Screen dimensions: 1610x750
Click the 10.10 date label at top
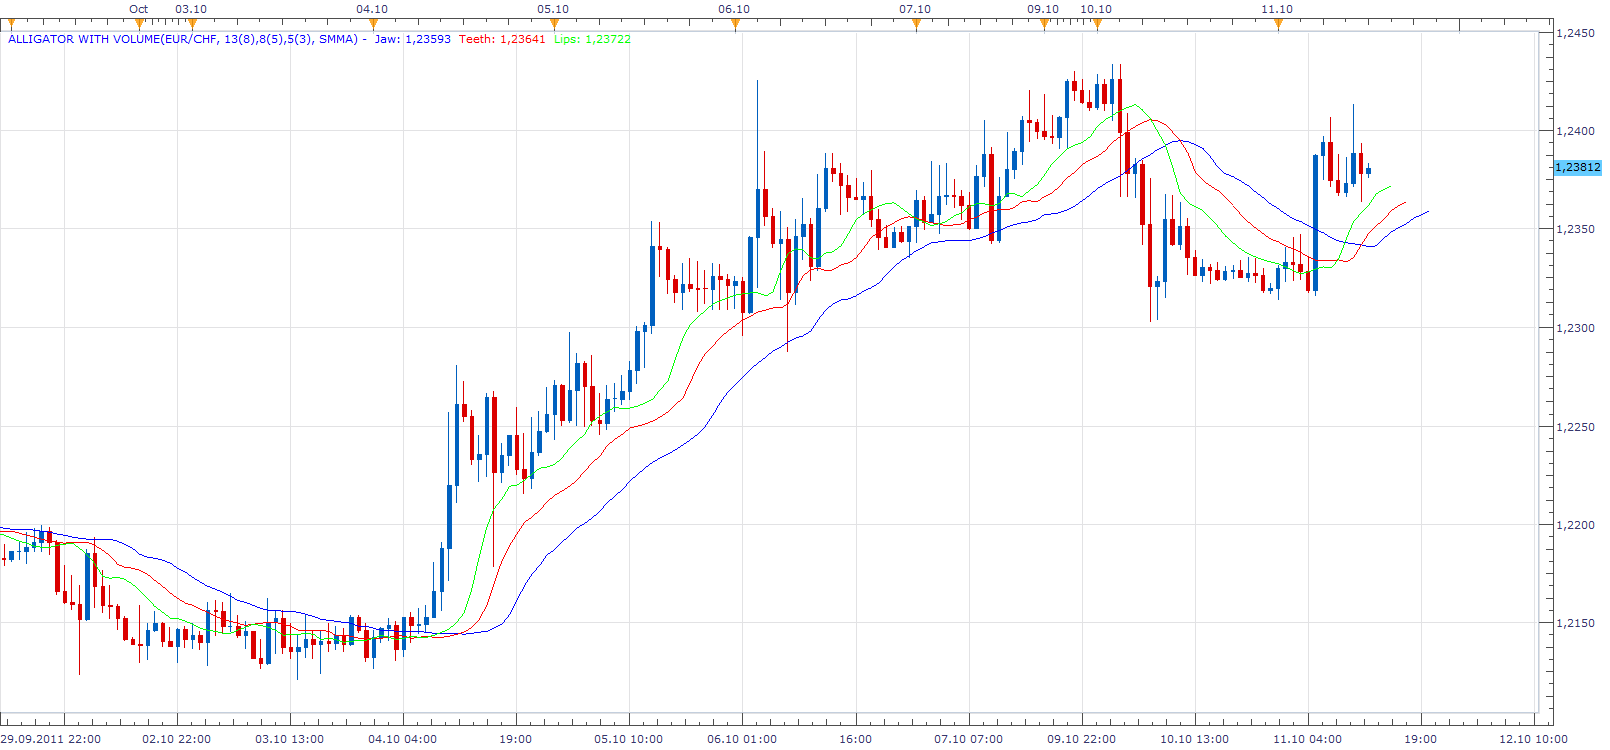[1096, 9]
